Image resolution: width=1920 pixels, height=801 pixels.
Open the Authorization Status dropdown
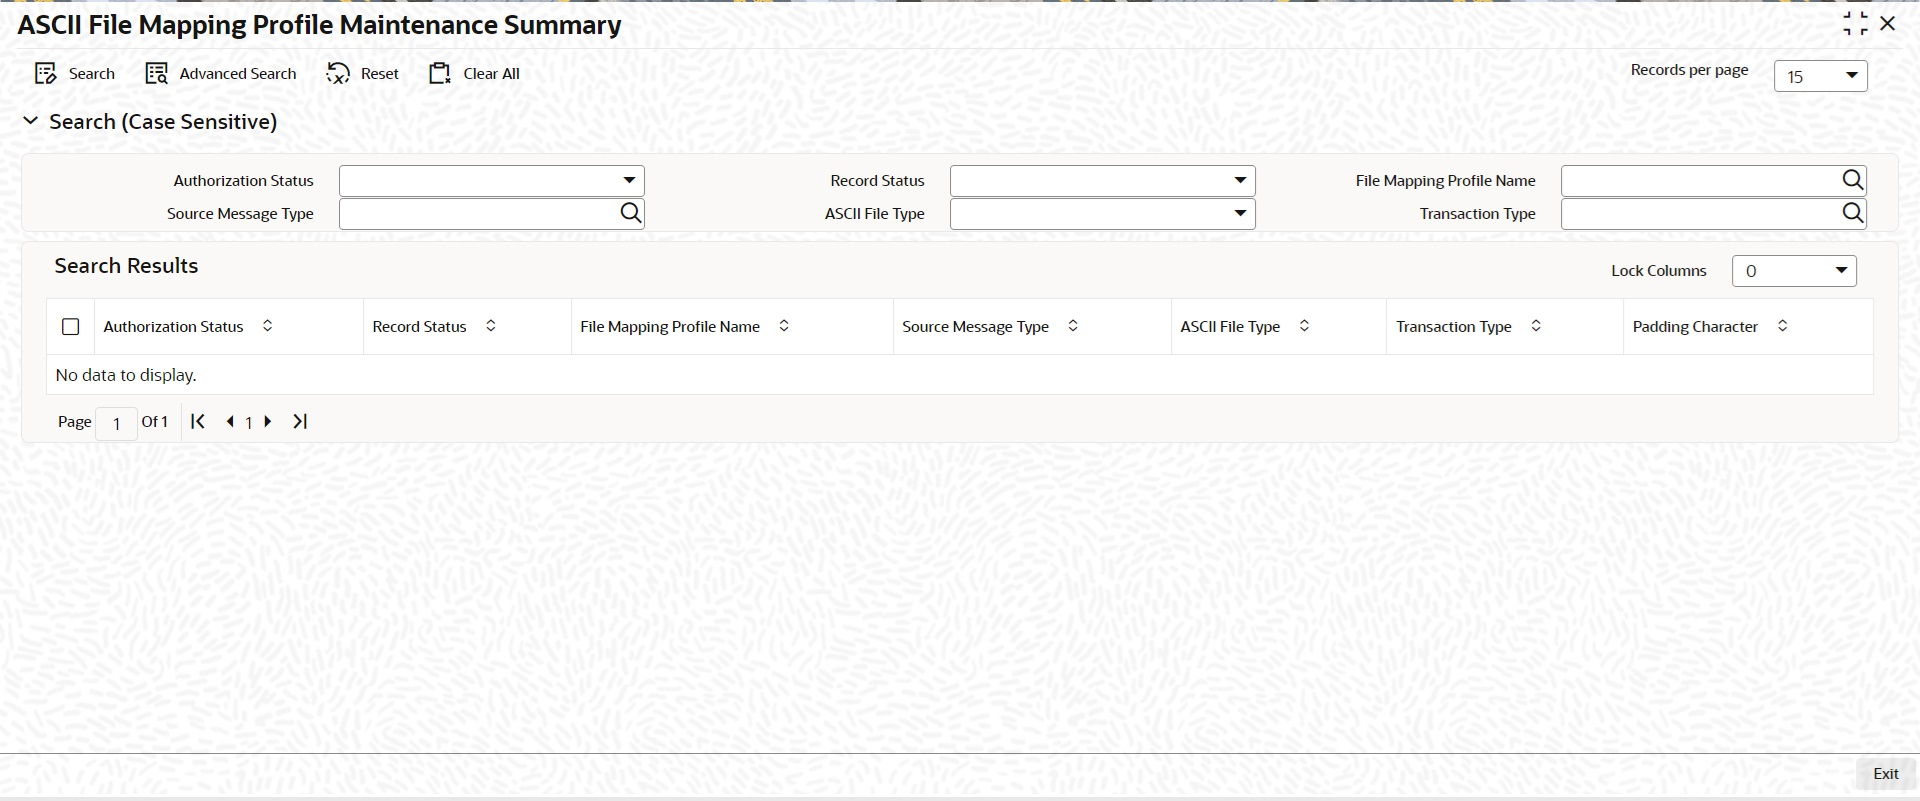coord(491,181)
